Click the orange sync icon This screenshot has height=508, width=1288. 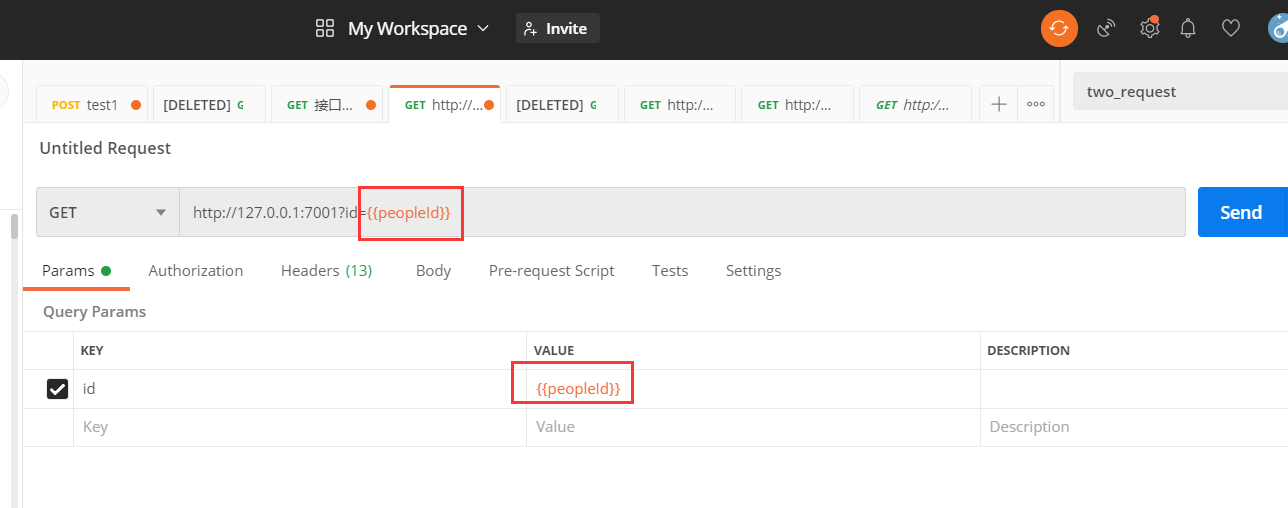tap(1059, 28)
